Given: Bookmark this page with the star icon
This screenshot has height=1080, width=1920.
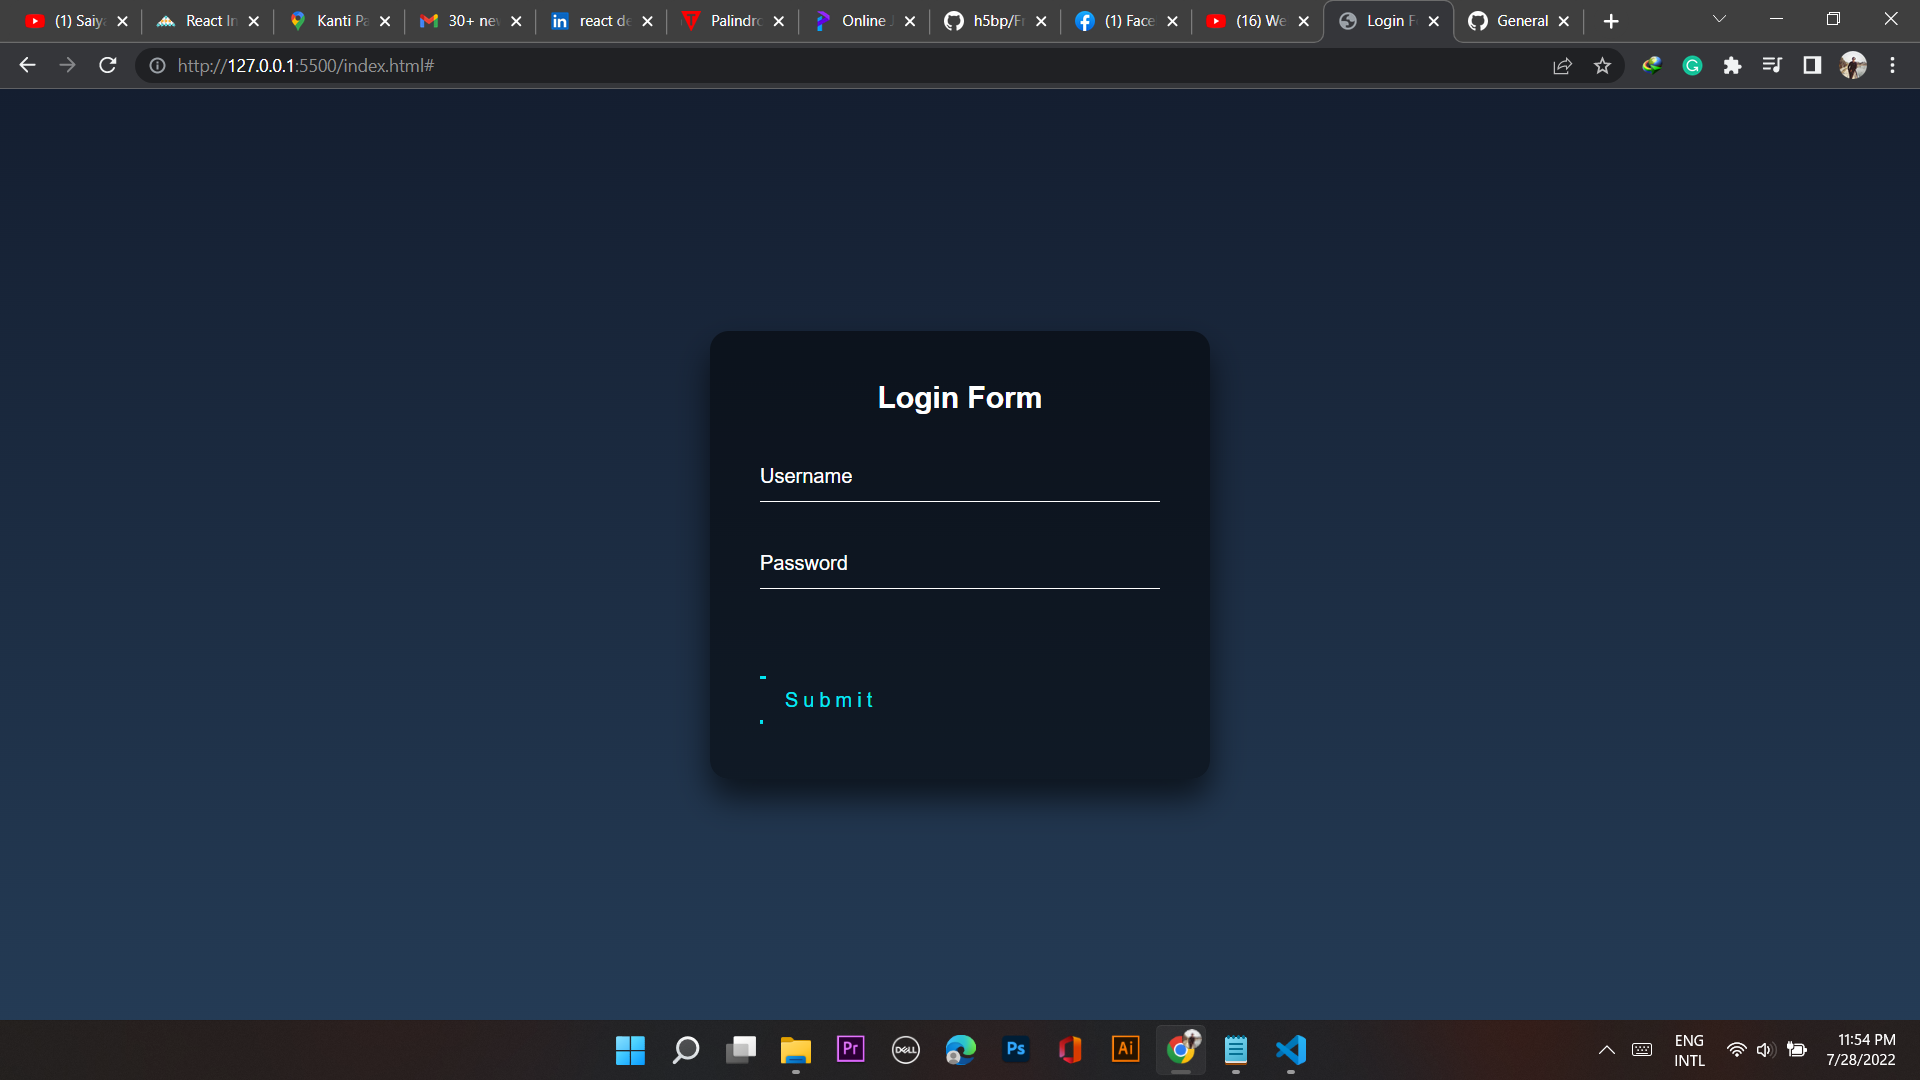Looking at the screenshot, I should 1603,65.
